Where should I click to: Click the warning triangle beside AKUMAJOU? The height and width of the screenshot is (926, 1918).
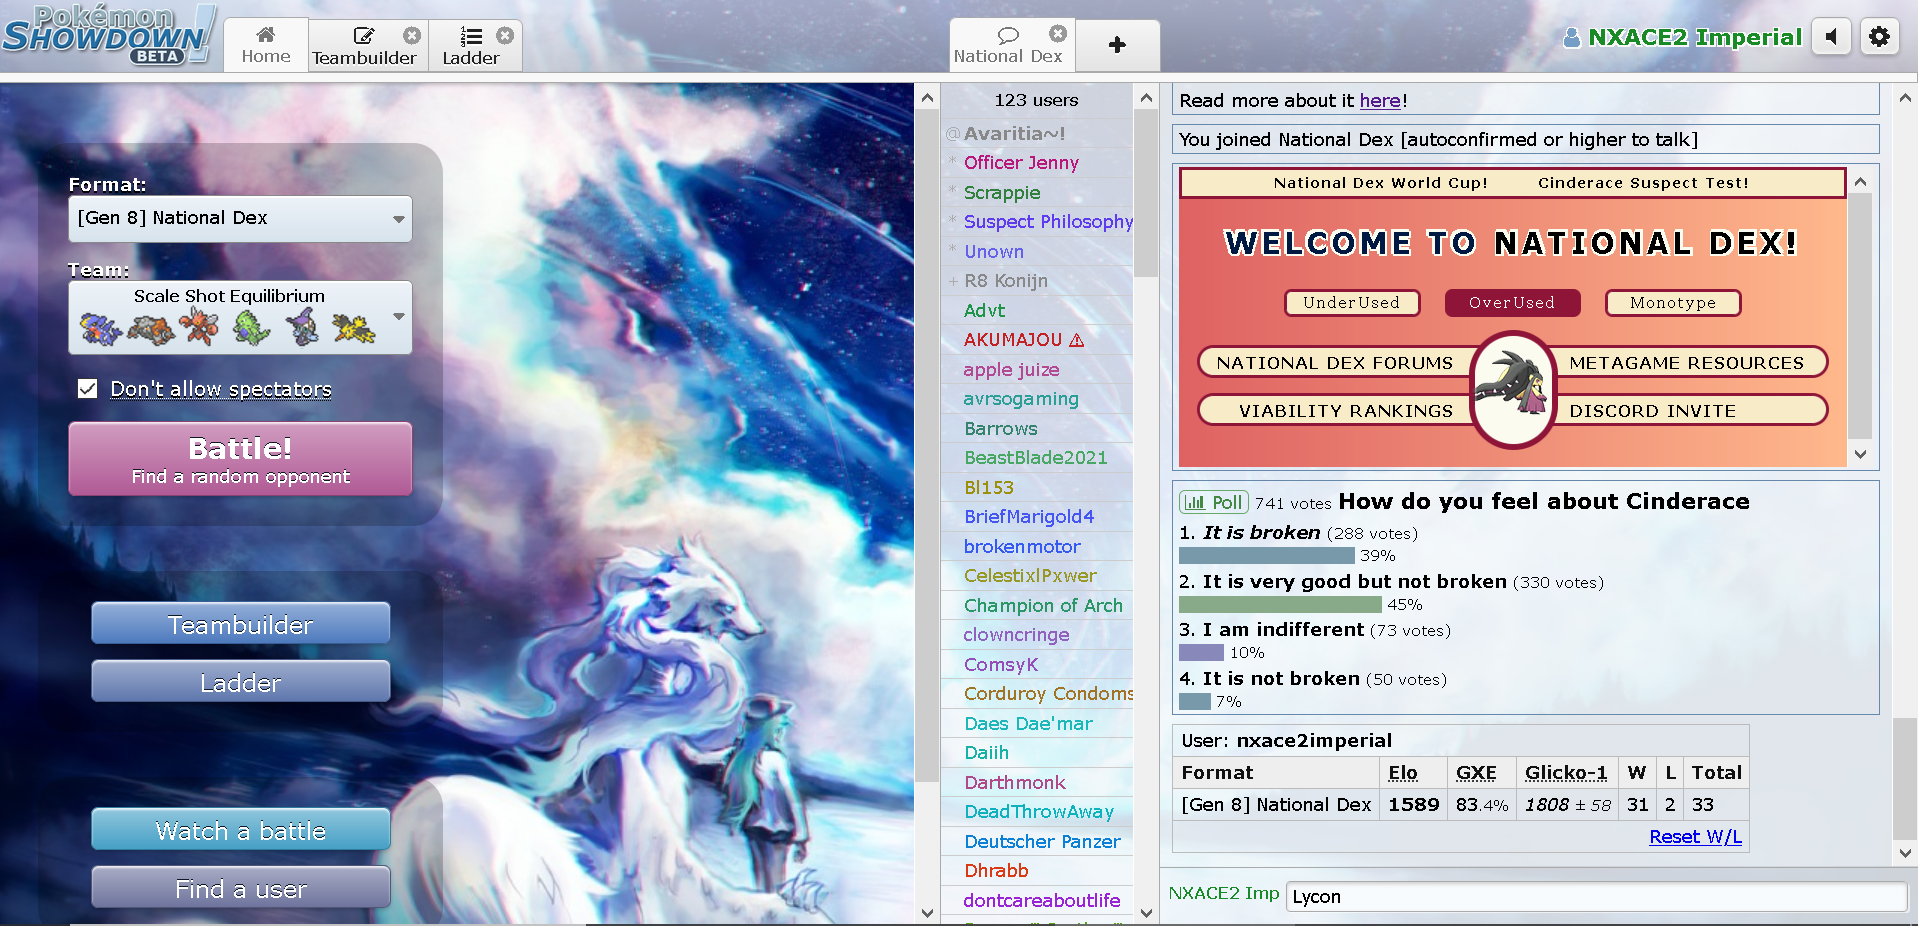click(x=1077, y=340)
